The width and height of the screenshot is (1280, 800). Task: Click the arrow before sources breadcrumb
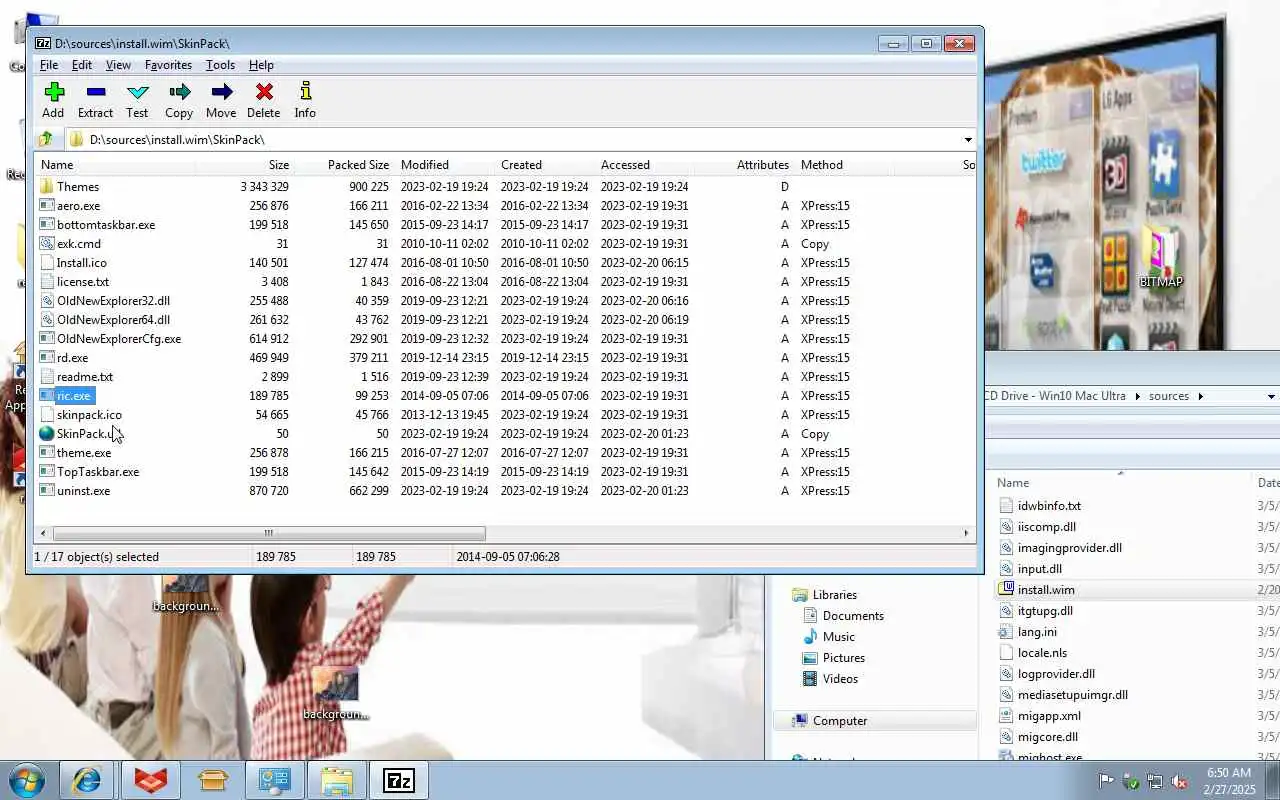pyautogui.click(x=1137, y=396)
